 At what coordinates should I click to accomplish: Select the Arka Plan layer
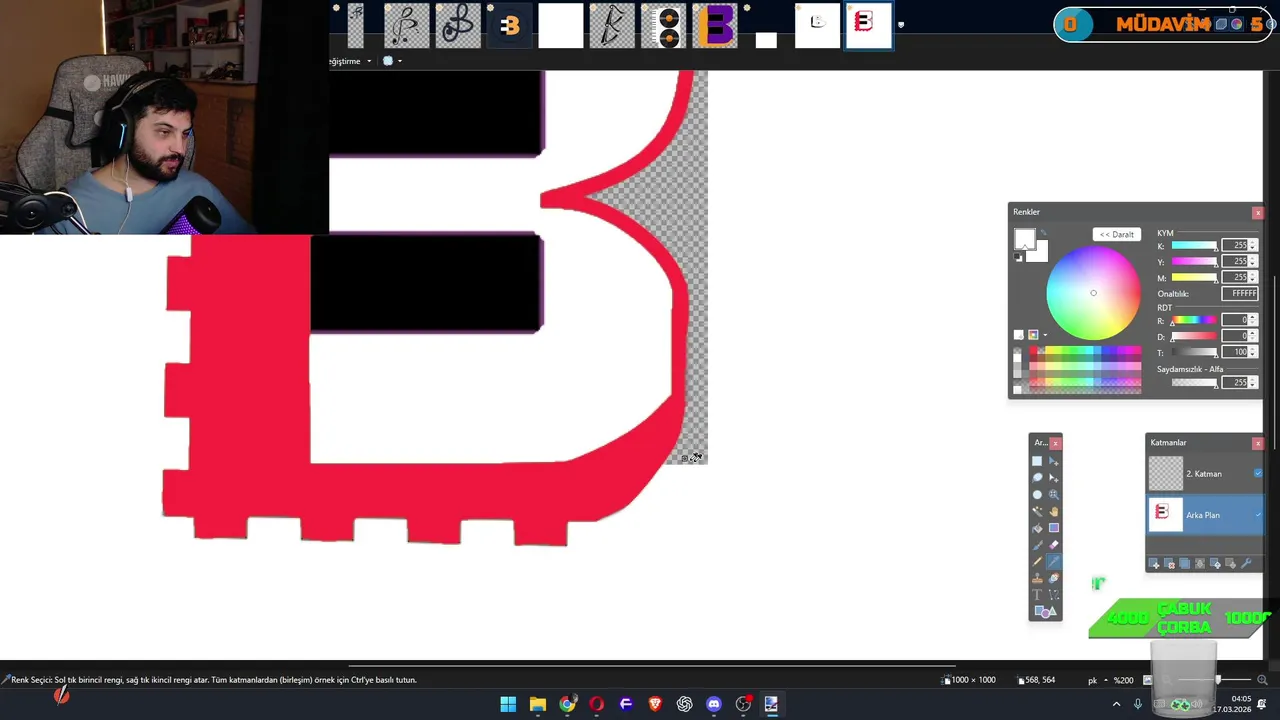coord(1204,515)
